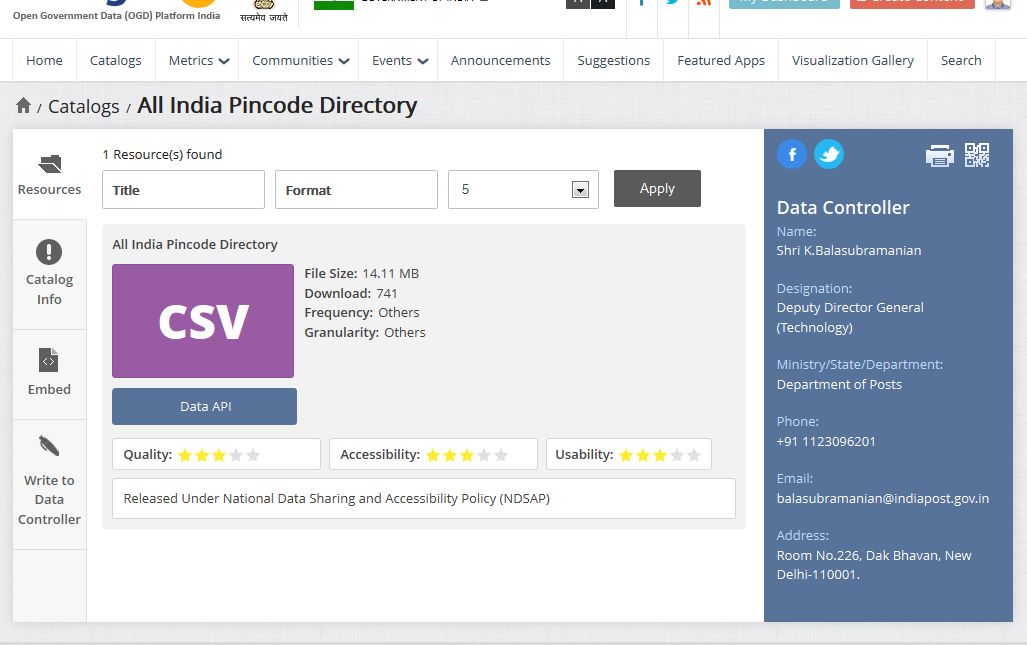Viewport: 1027px width, 645px height.
Task: Click the Format filter field
Action: click(356, 189)
